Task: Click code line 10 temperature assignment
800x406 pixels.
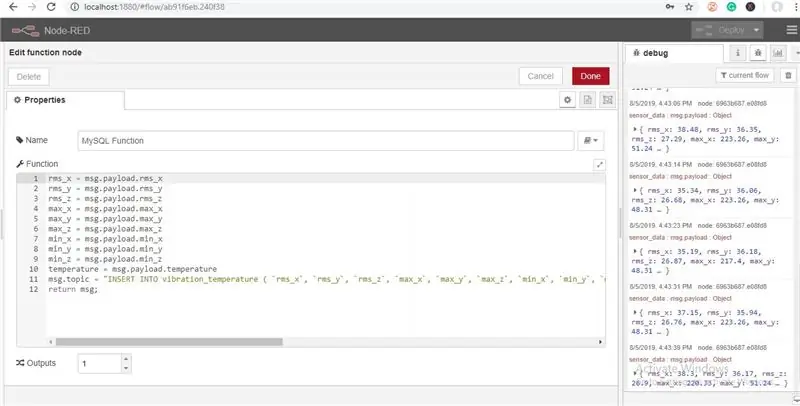Action: click(x=133, y=269)
